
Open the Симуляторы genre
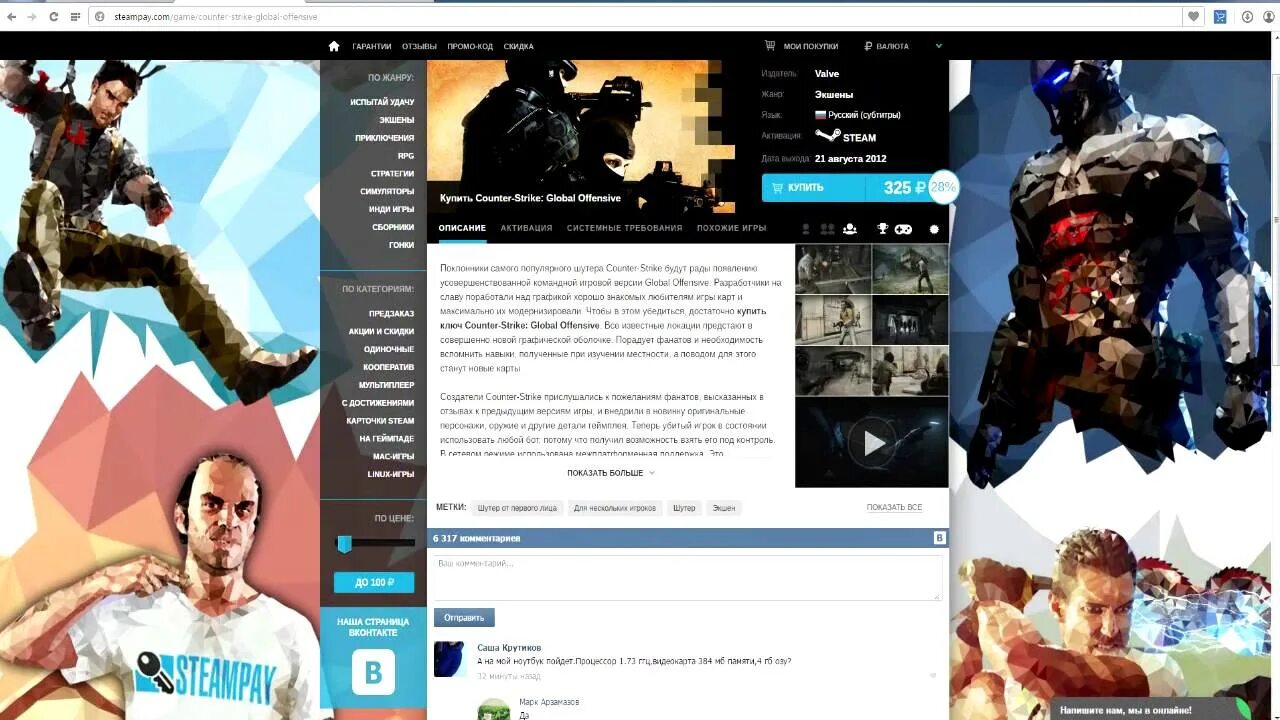pos(387,191)
